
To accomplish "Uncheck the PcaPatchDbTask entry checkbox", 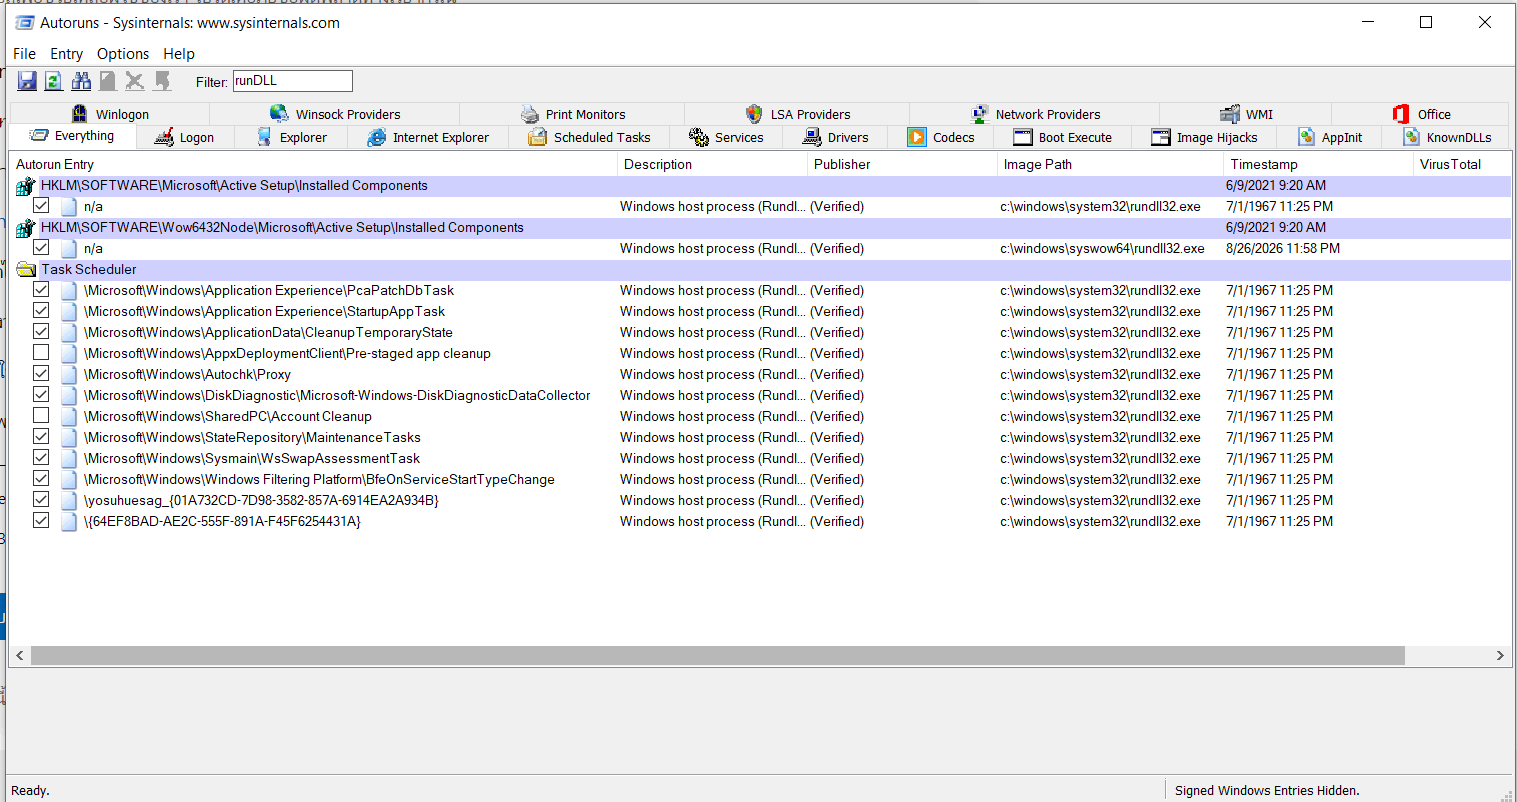I will [x=41, y=290].
